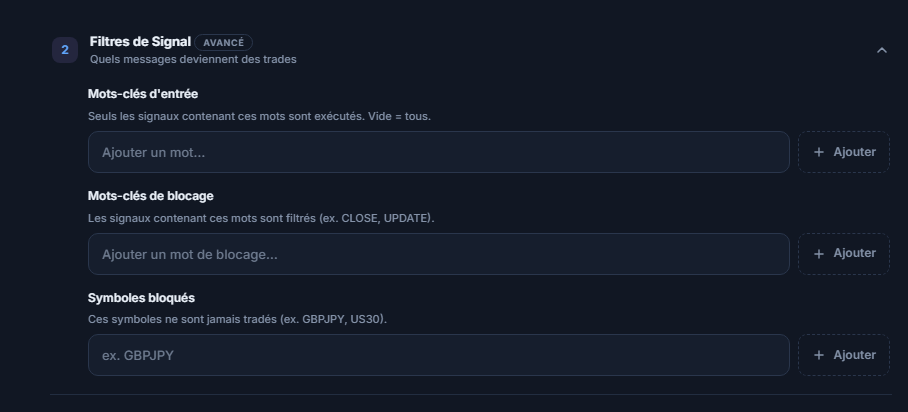Focus the 'Ajouter un mot...' input field
Viewport: 908px width, 412px height.
[438, 152]
